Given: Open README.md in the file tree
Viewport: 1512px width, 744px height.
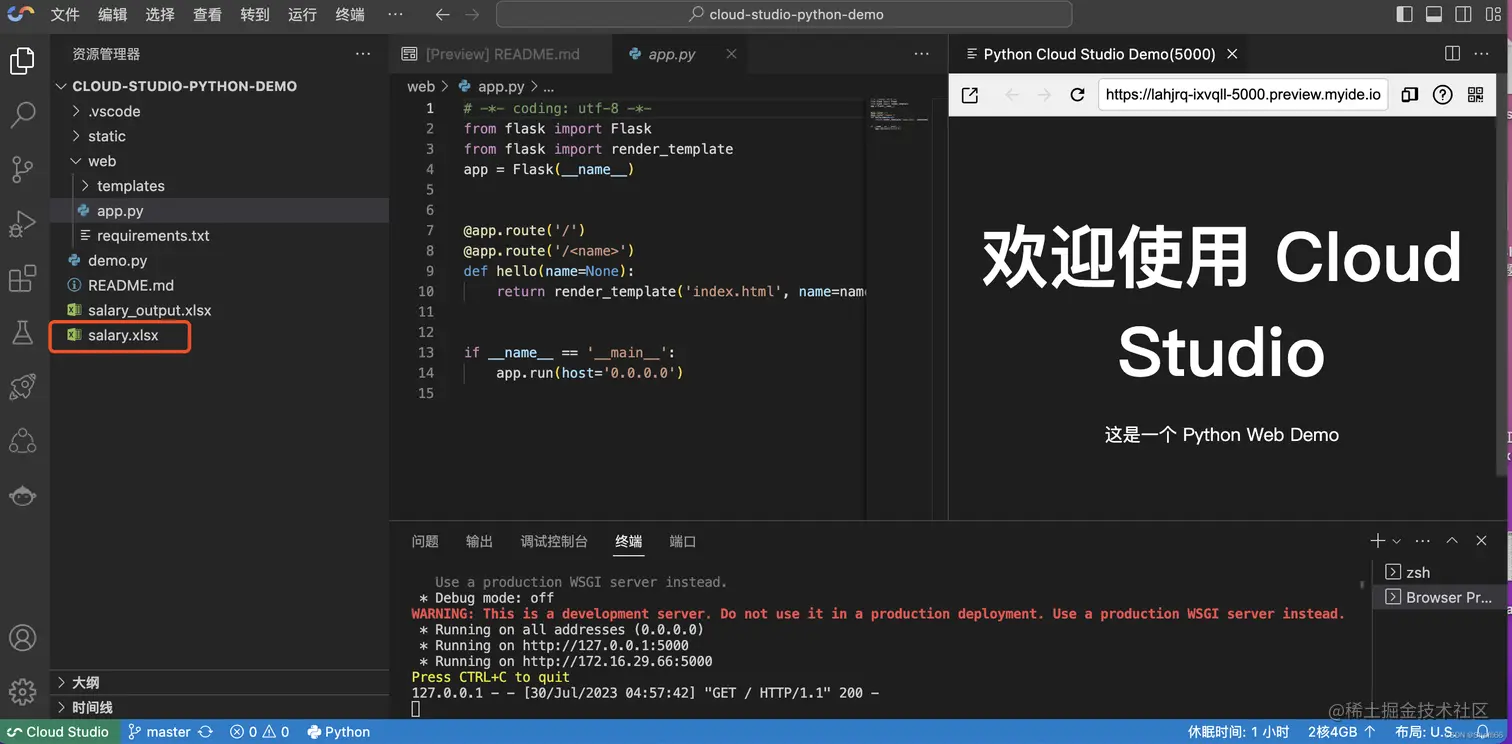Looking at the screenshot, I should [131, 285].
